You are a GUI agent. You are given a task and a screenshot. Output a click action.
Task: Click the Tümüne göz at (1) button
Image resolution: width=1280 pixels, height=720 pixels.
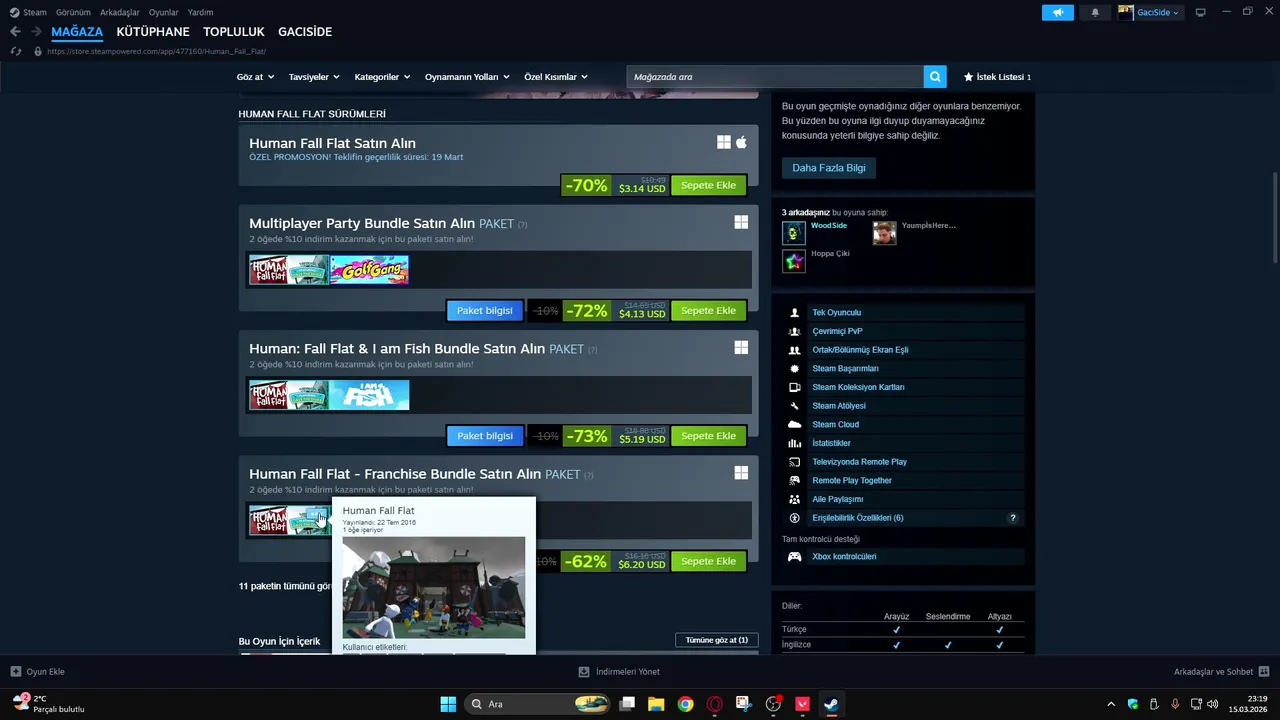coord(717,640)
